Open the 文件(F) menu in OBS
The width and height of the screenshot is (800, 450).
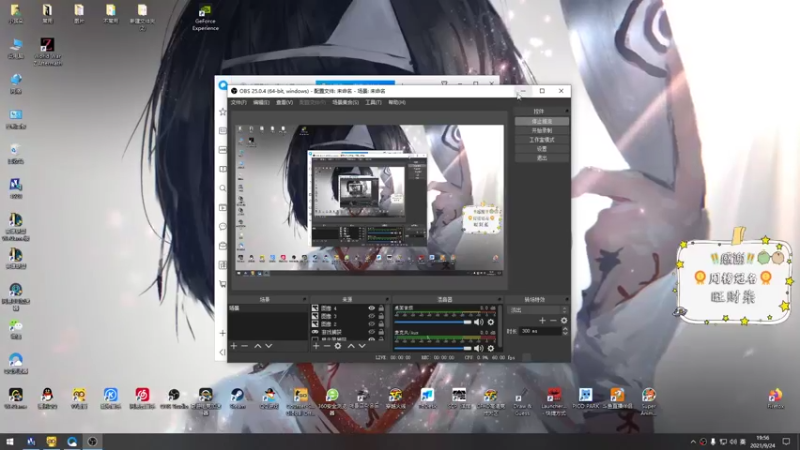point(238,103)
